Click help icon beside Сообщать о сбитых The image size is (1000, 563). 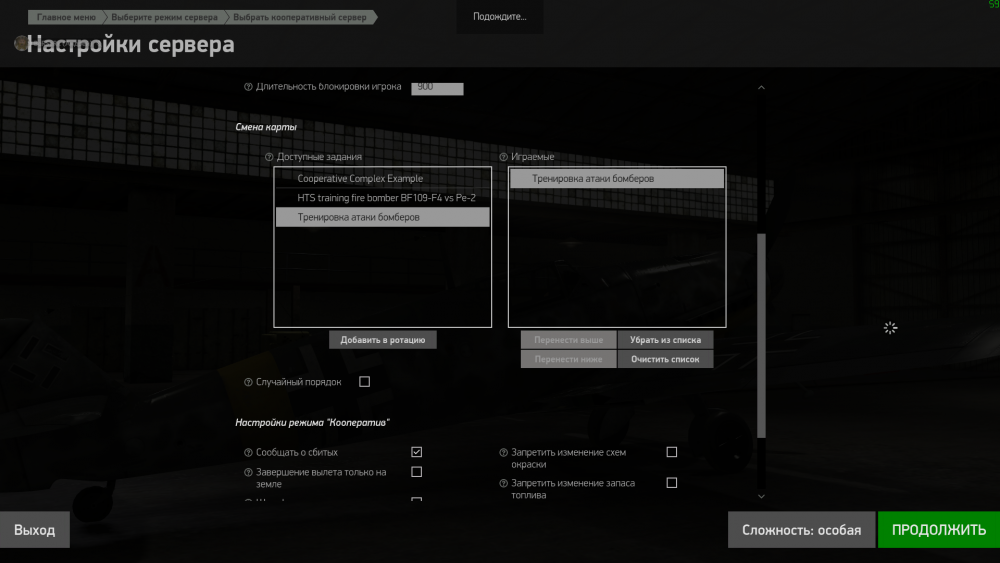click(x=248, y=452)
